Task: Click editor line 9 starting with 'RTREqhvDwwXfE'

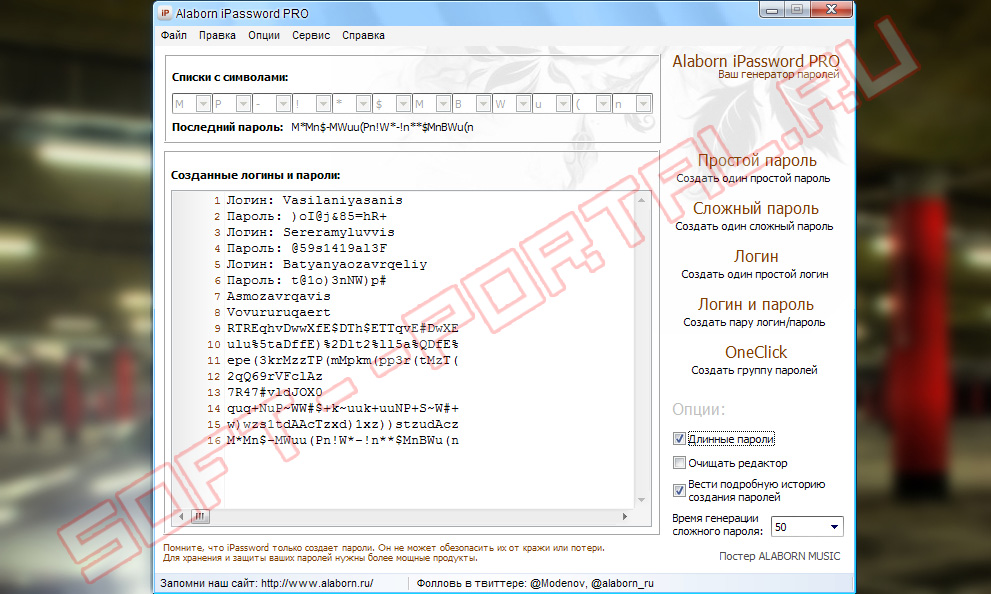Action: [343, 329]
